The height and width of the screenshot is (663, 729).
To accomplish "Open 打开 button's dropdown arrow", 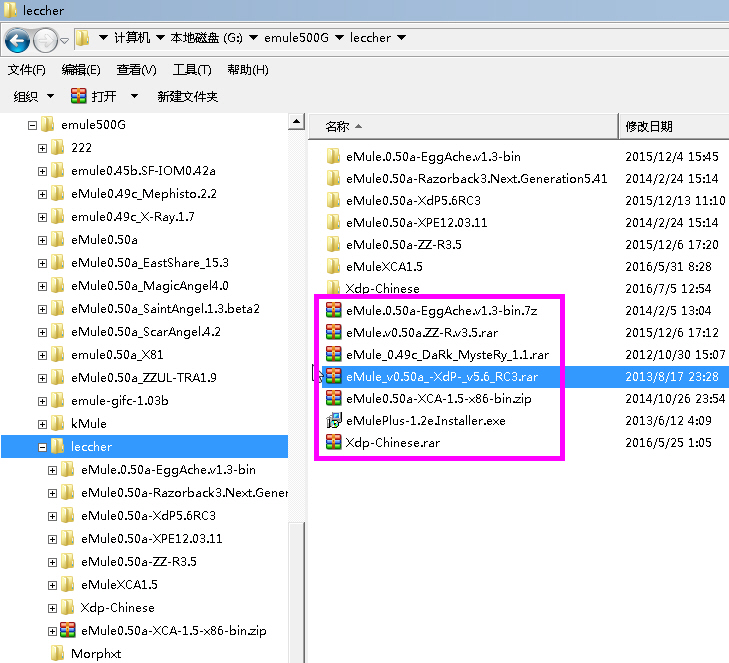I will (134, 96).
